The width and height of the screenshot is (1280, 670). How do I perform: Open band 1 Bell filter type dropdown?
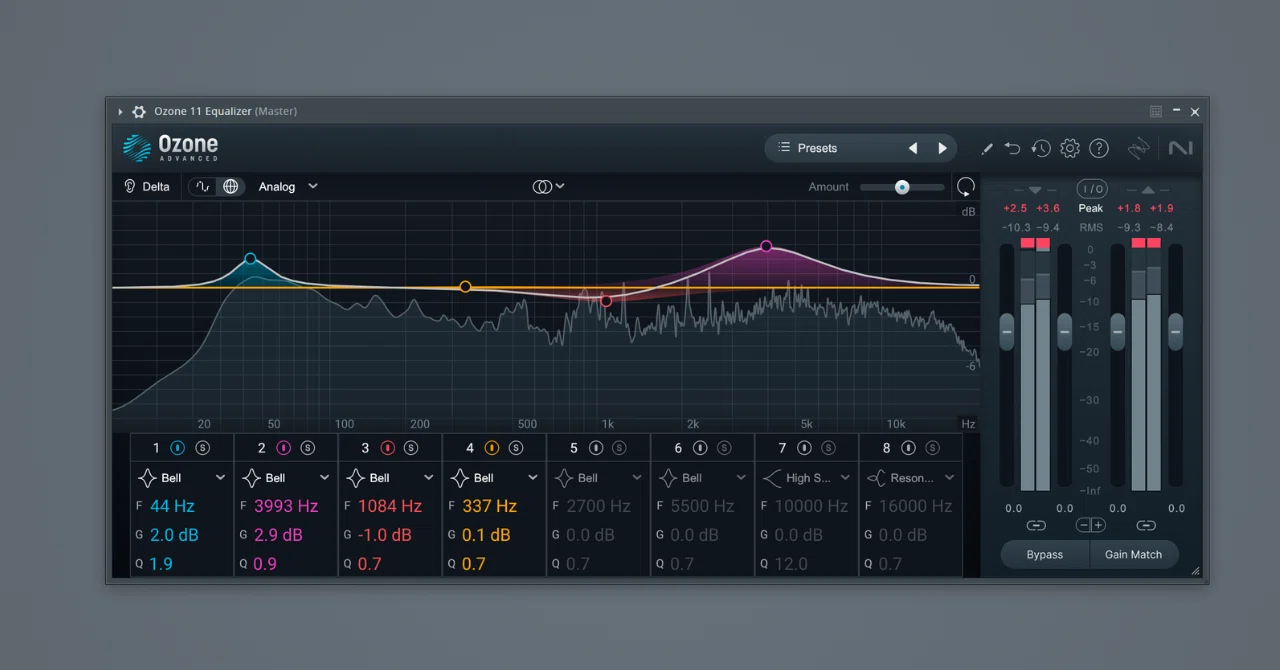point(182,478)
